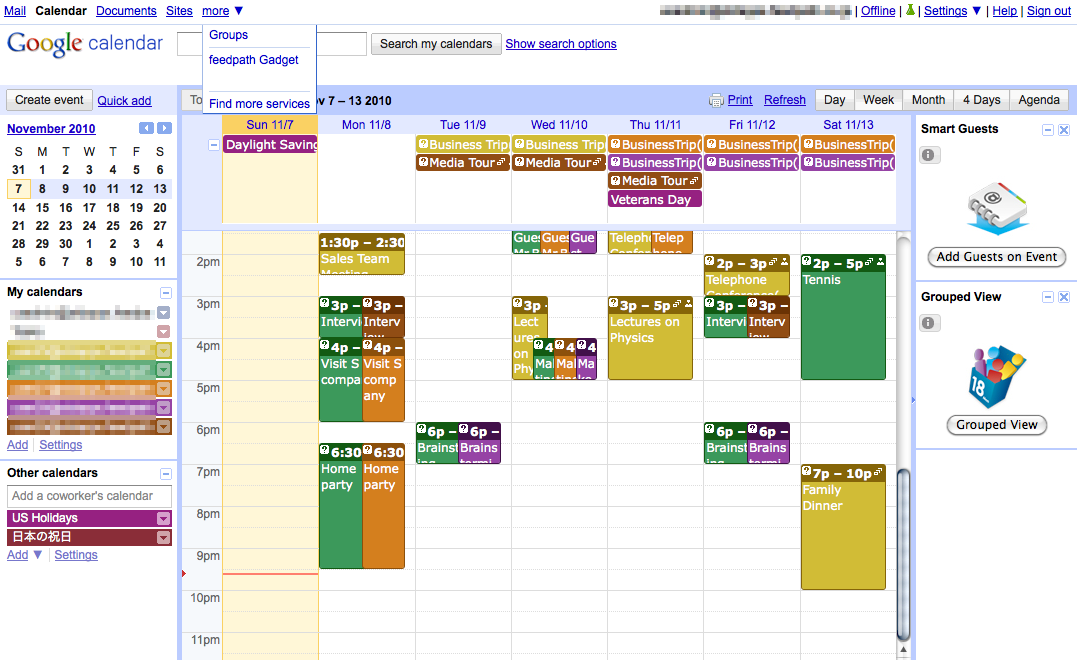
Task: Open the green calendar's dropdown arrow
Action: (x=163, y=369)
